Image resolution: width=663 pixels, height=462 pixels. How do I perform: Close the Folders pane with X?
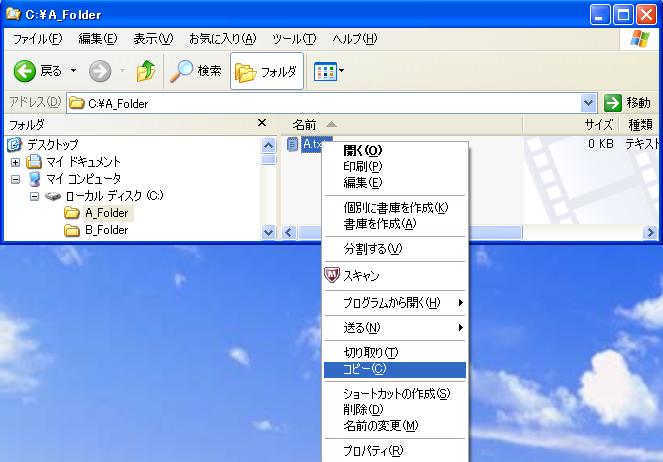(262, 123)
